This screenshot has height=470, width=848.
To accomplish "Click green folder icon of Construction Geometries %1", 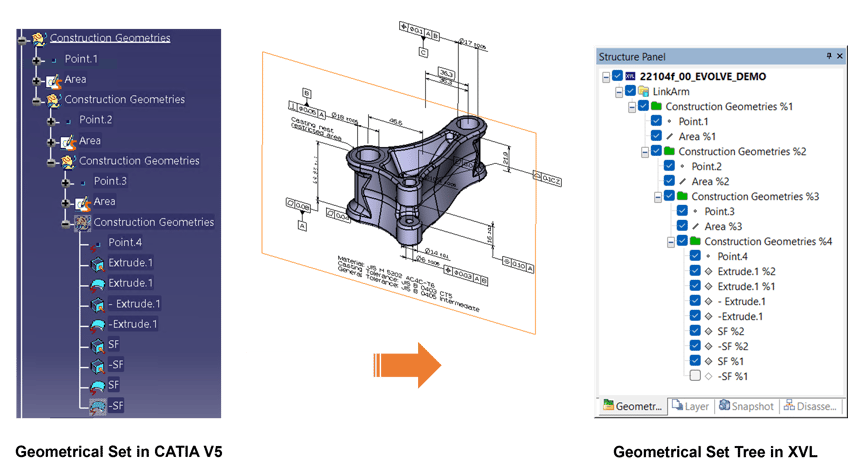I will coord(656,106).
